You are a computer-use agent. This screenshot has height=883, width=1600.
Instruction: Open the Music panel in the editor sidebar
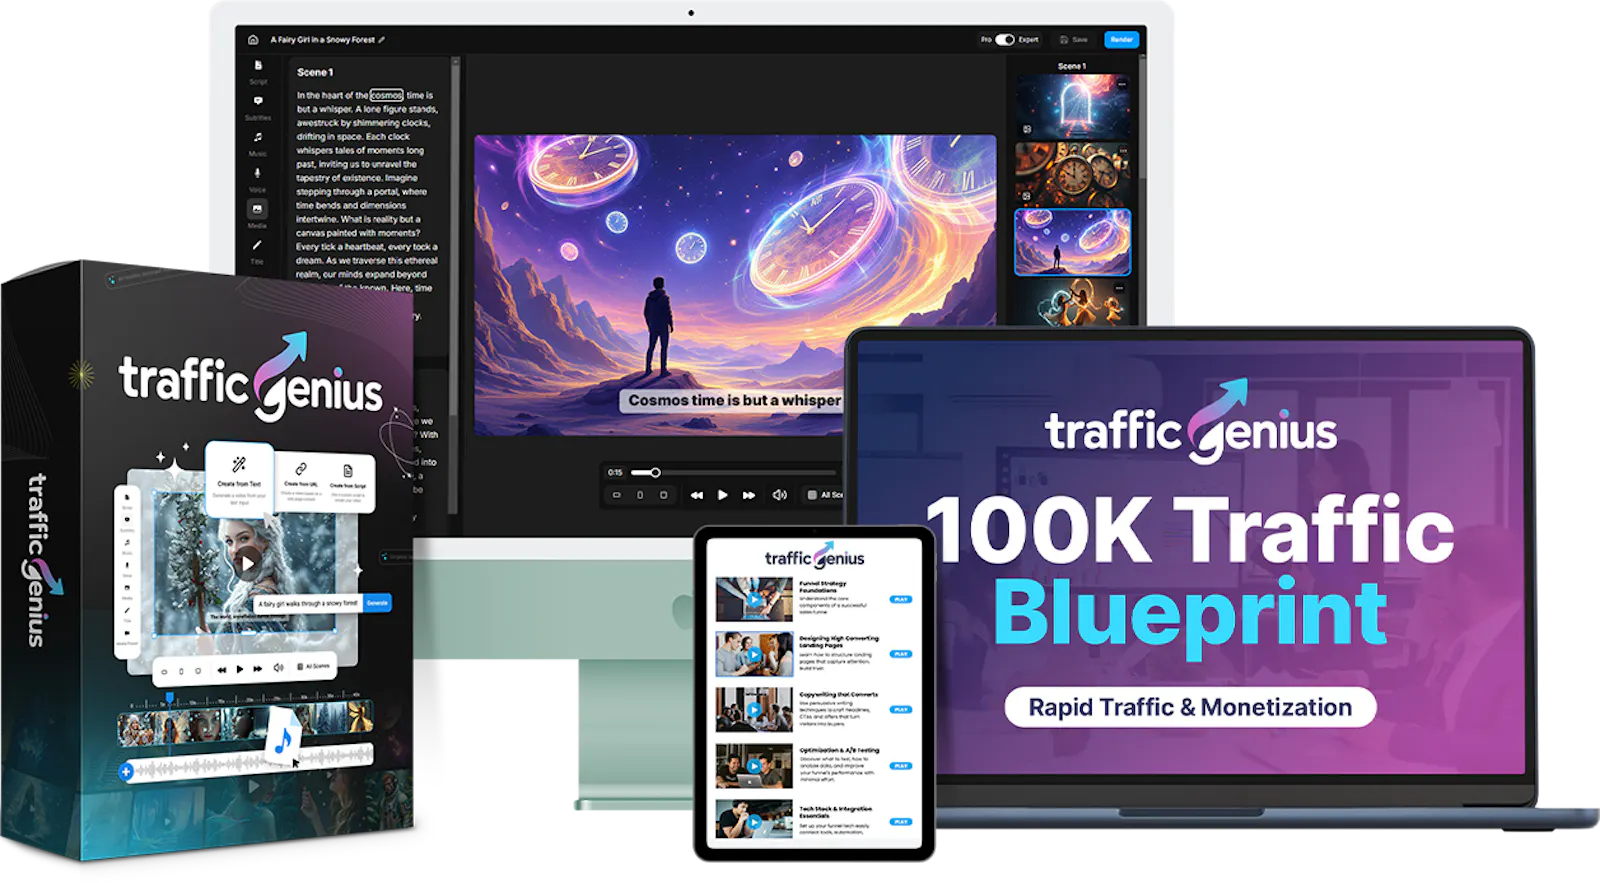coord(258,143)
